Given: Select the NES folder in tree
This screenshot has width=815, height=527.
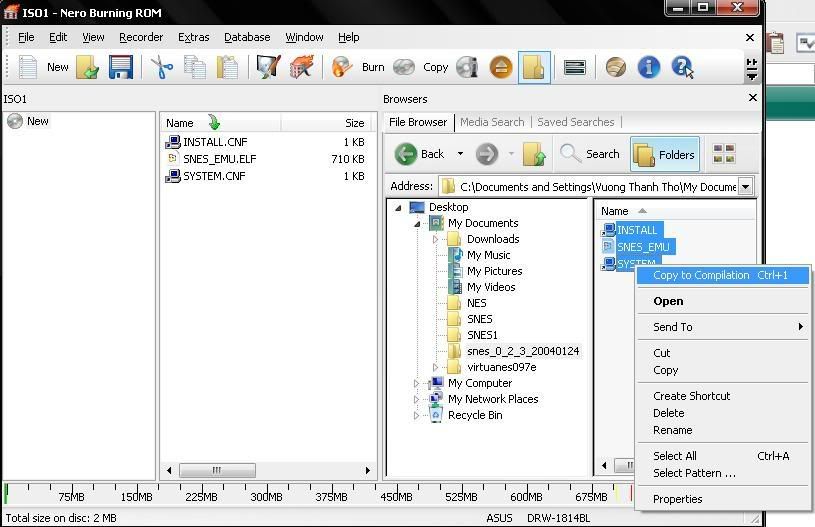Looking at the screenshot, I should (476, 304).
